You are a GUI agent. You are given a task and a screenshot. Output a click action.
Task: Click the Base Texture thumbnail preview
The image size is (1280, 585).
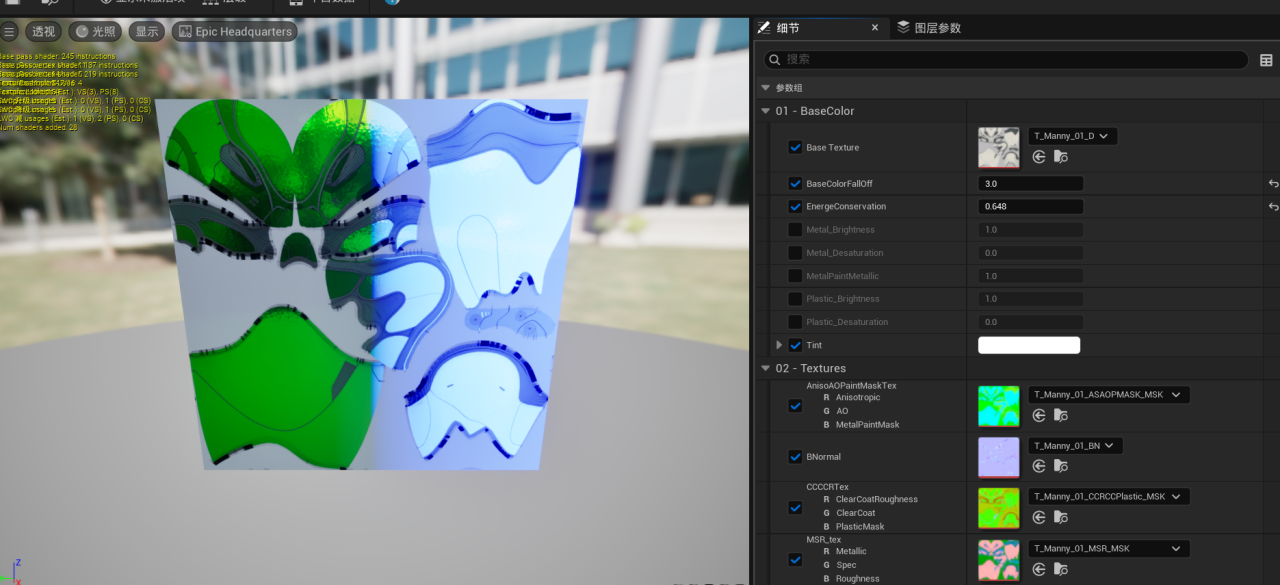(x=999, y=147)
